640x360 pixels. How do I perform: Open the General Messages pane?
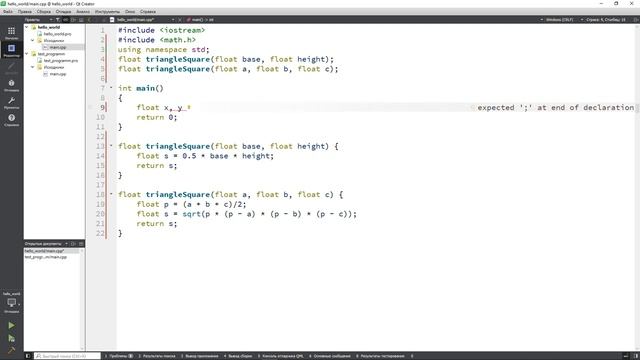click(x=330, y=356)
